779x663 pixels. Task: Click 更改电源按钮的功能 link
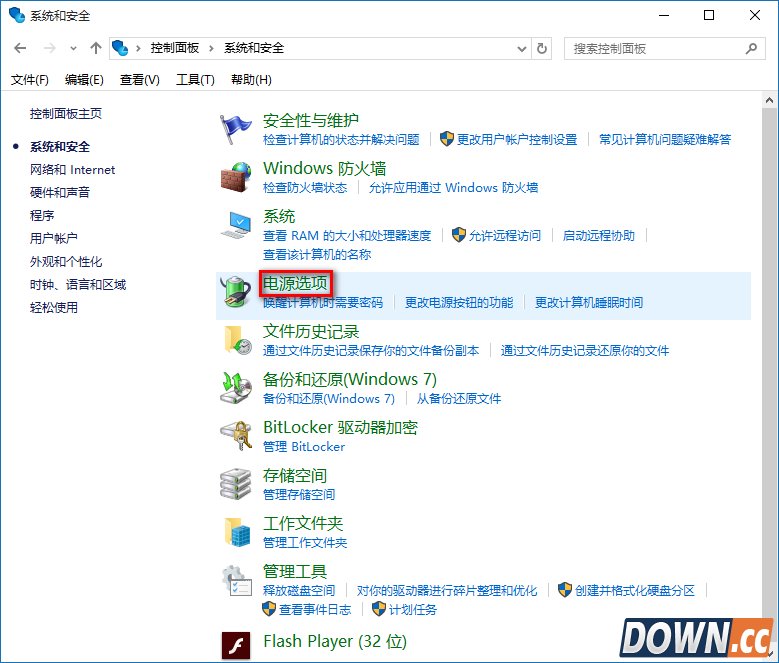pos(459,302)
